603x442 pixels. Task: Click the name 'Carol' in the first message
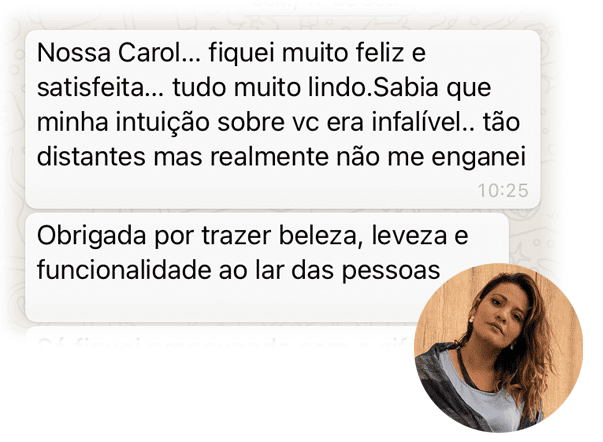(149, 53)
